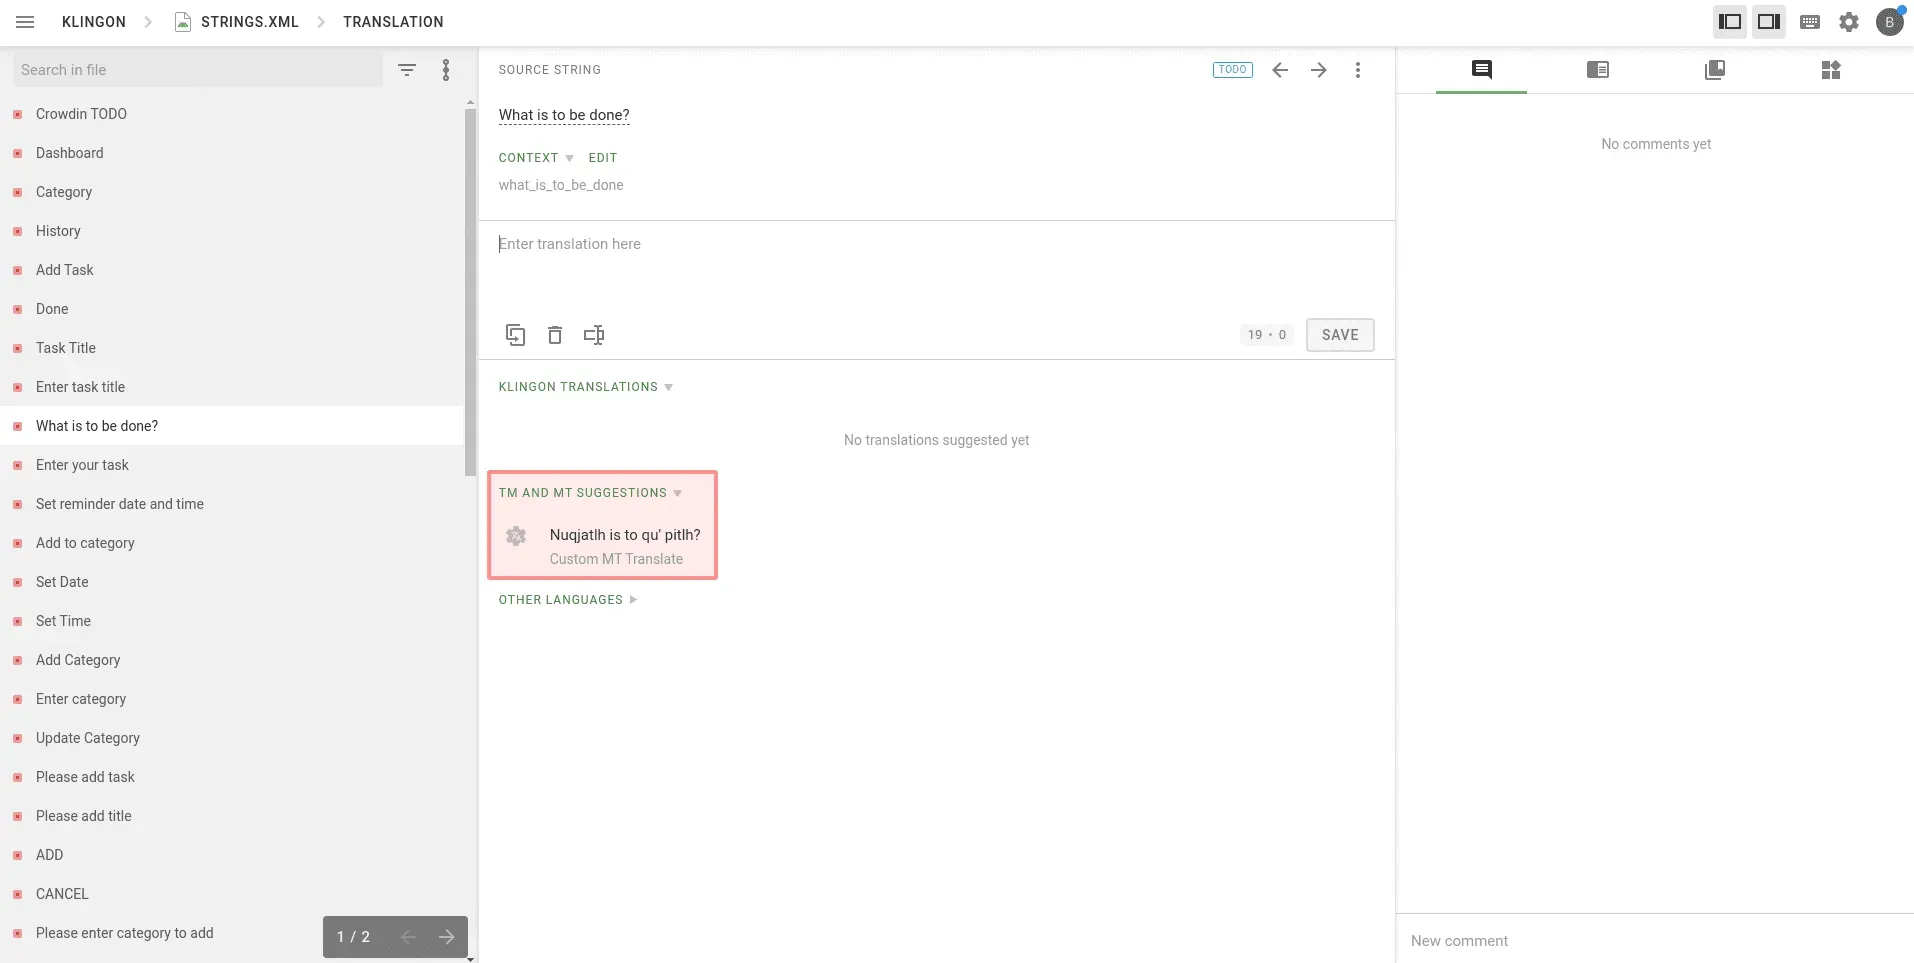The width and height of the screenshot is (1914, 963).
Task: Open main hamburger navigation menu
Action: (x=25, y=22)
